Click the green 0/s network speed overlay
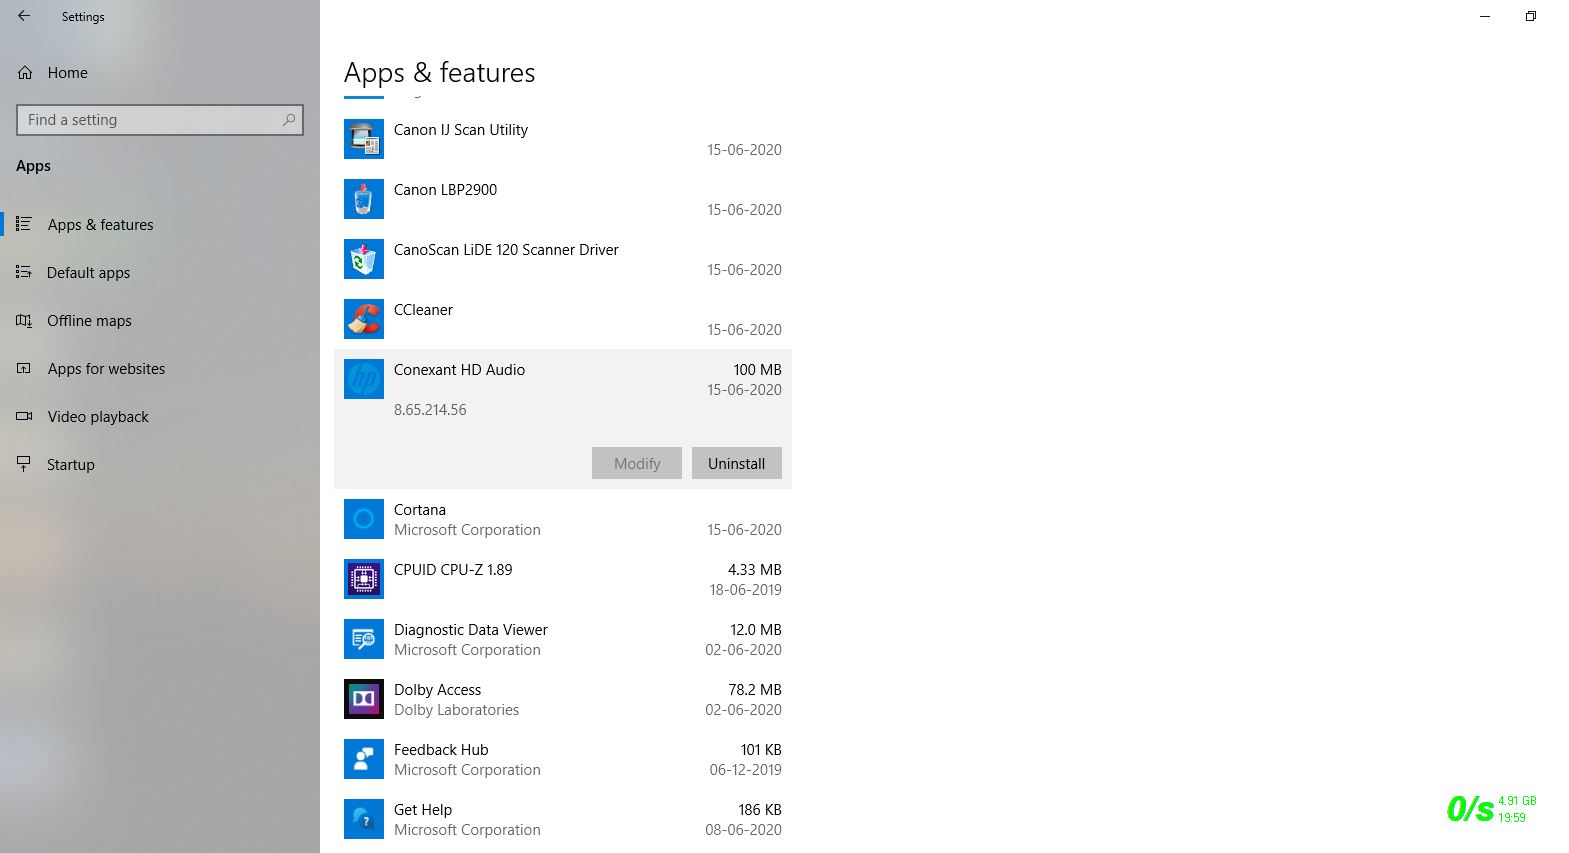Screen dimensions: 1569x853 pos(1470,808)
